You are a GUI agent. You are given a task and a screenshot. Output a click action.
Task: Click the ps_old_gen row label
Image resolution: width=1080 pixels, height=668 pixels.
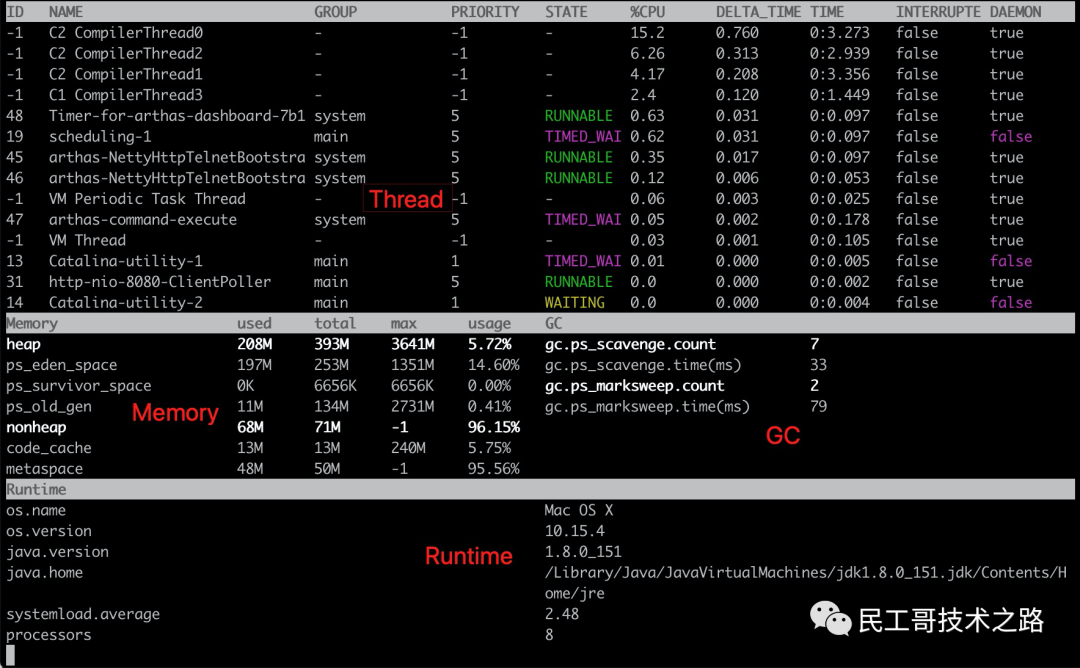coord(49,406)
